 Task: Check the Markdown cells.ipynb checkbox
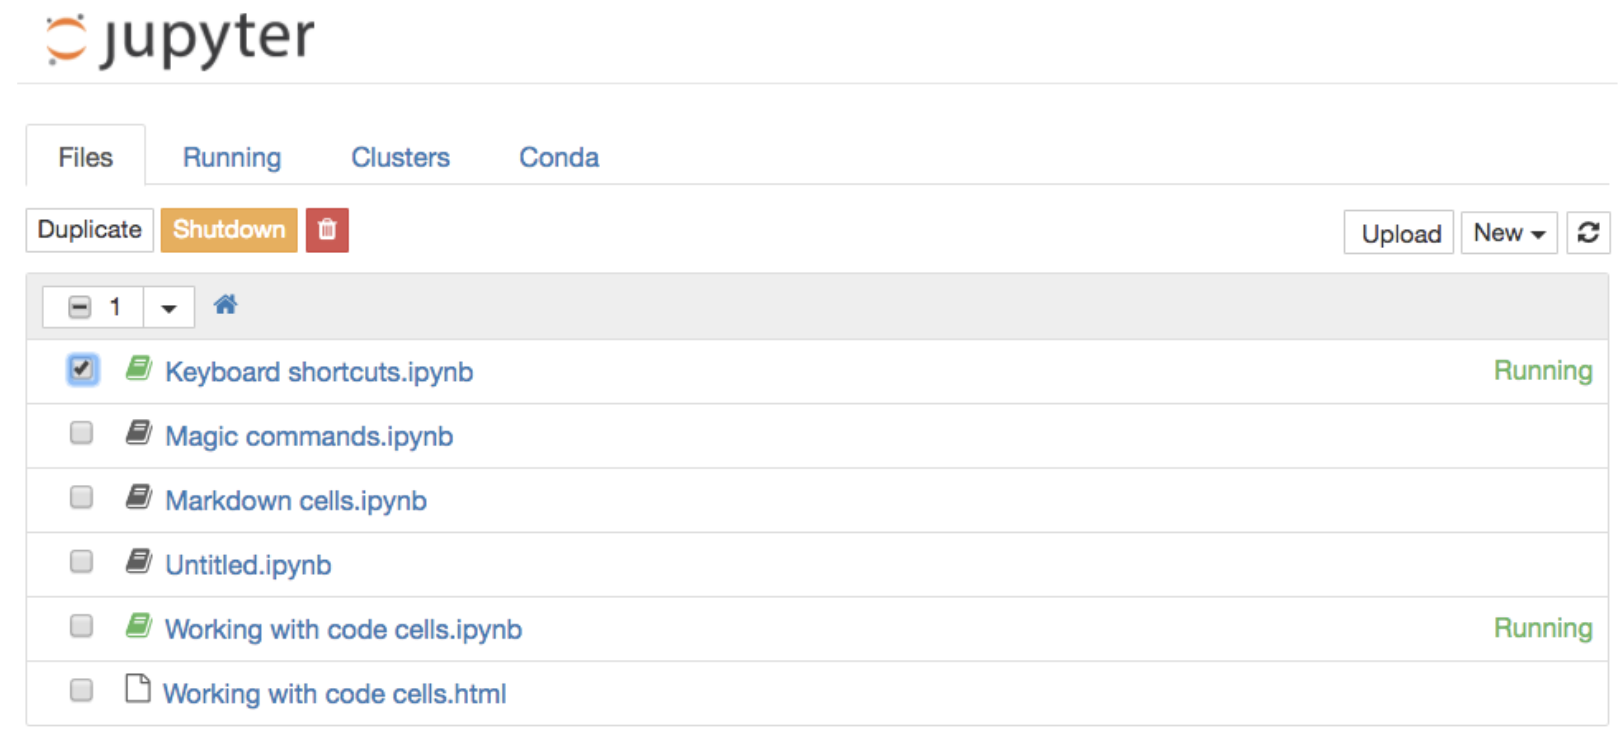(81, 497)
